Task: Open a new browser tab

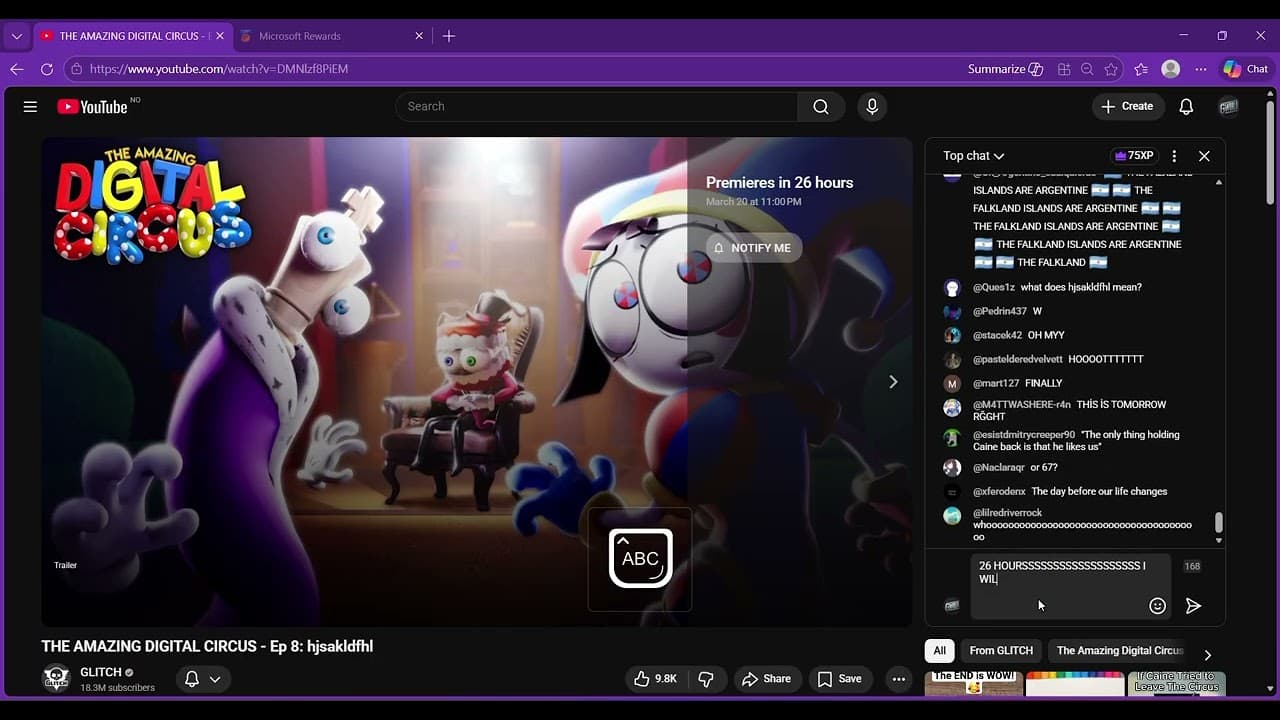Action: point(449,36)
